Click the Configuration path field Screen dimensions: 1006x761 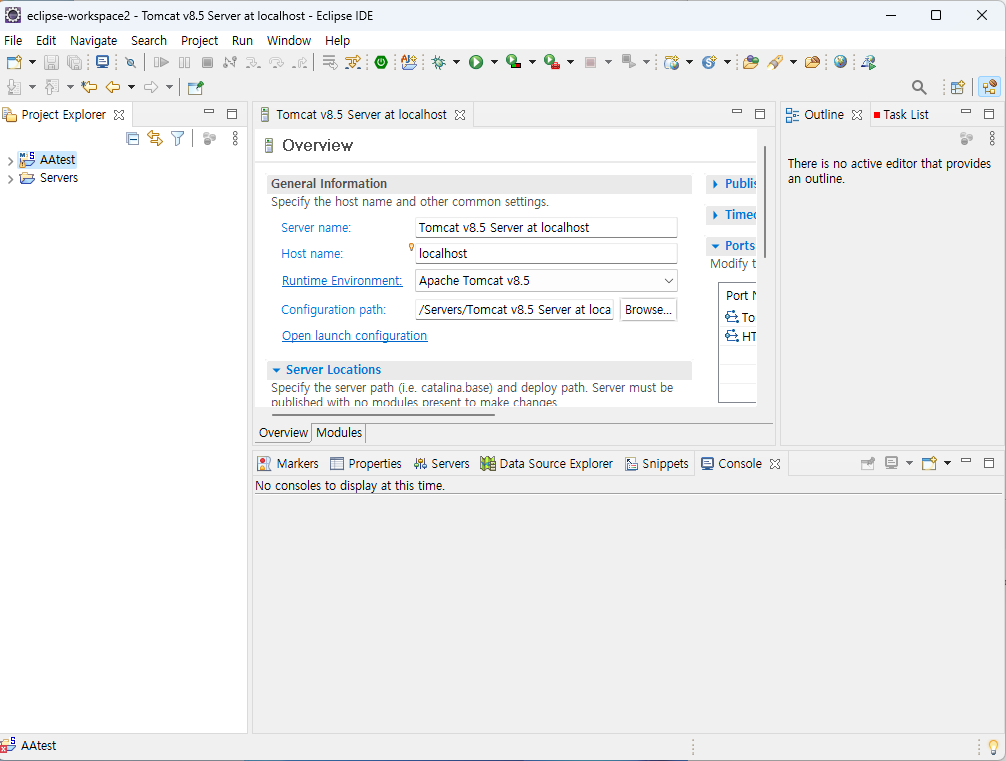(515, 310)
